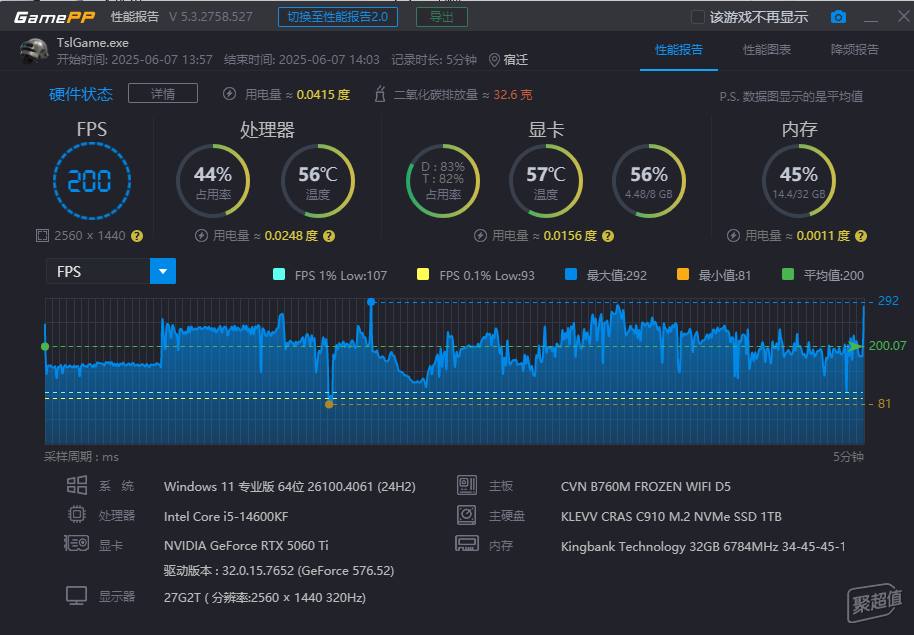Image resolution: width=914 pixels, height=635 pixels.
Task: Click the memory module icon beside 内存
Action: (467, 543)
